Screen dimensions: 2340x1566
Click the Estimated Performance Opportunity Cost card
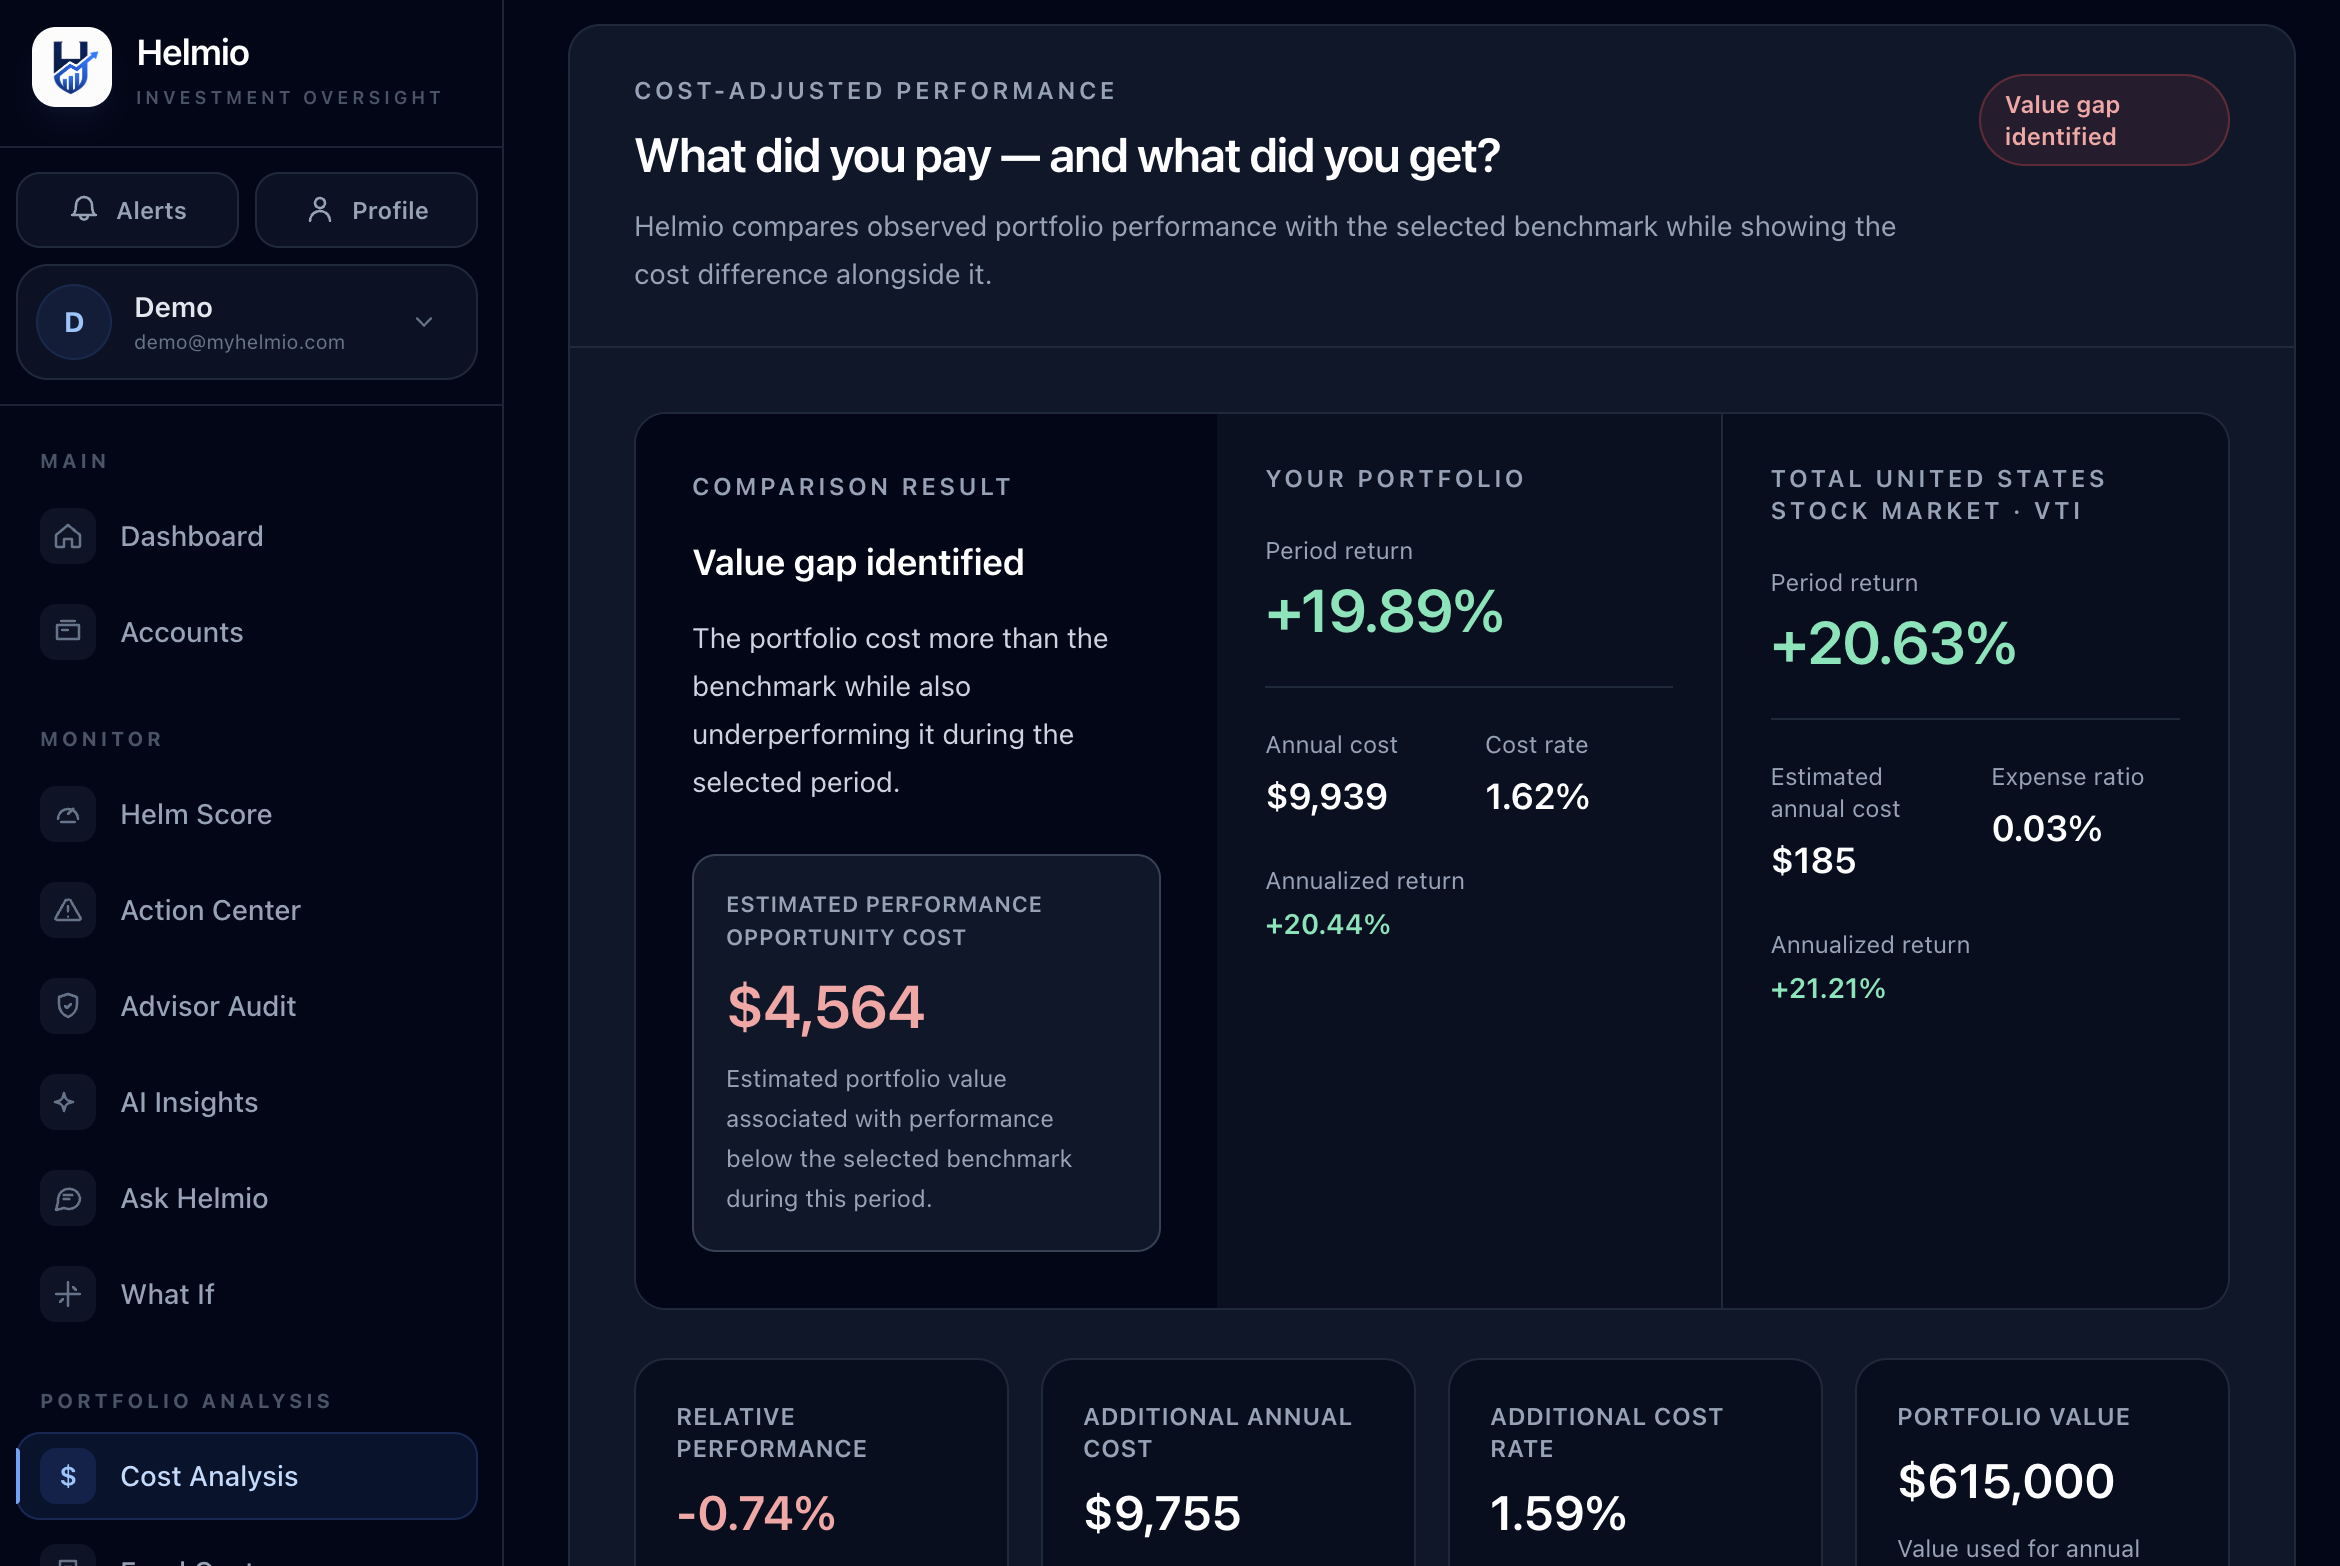click(926, 1052)
